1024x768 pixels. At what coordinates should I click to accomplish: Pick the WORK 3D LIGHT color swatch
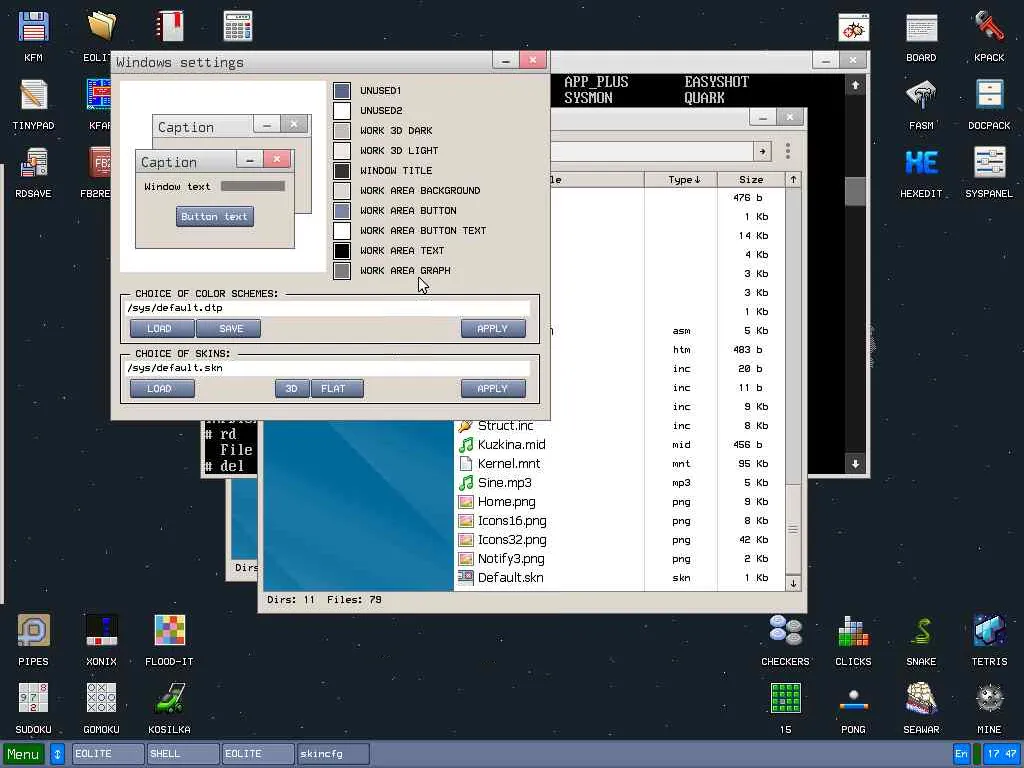342,151
